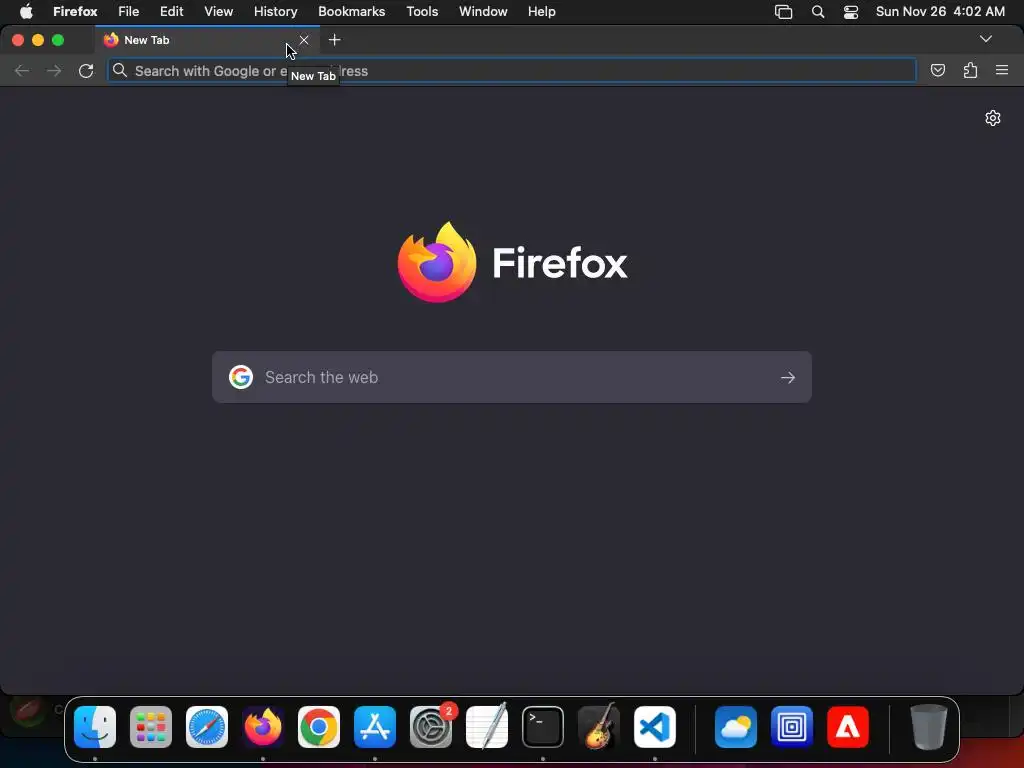The image size is (1024, 768).
Task: Open the blue concentric squares app in Dock
Action: point(792,727)
